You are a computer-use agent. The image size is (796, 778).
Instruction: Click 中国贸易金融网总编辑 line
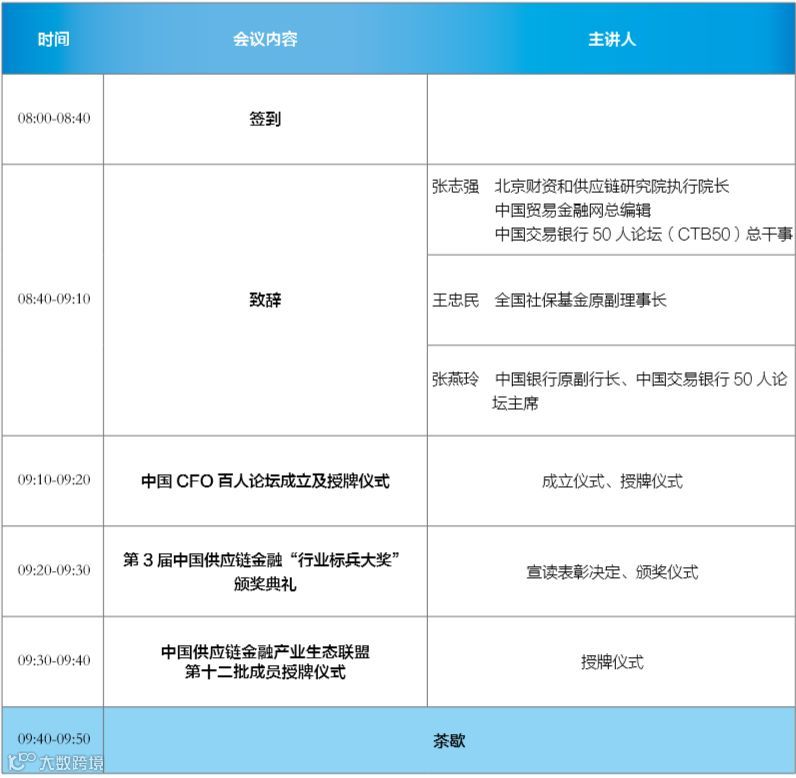573,210
